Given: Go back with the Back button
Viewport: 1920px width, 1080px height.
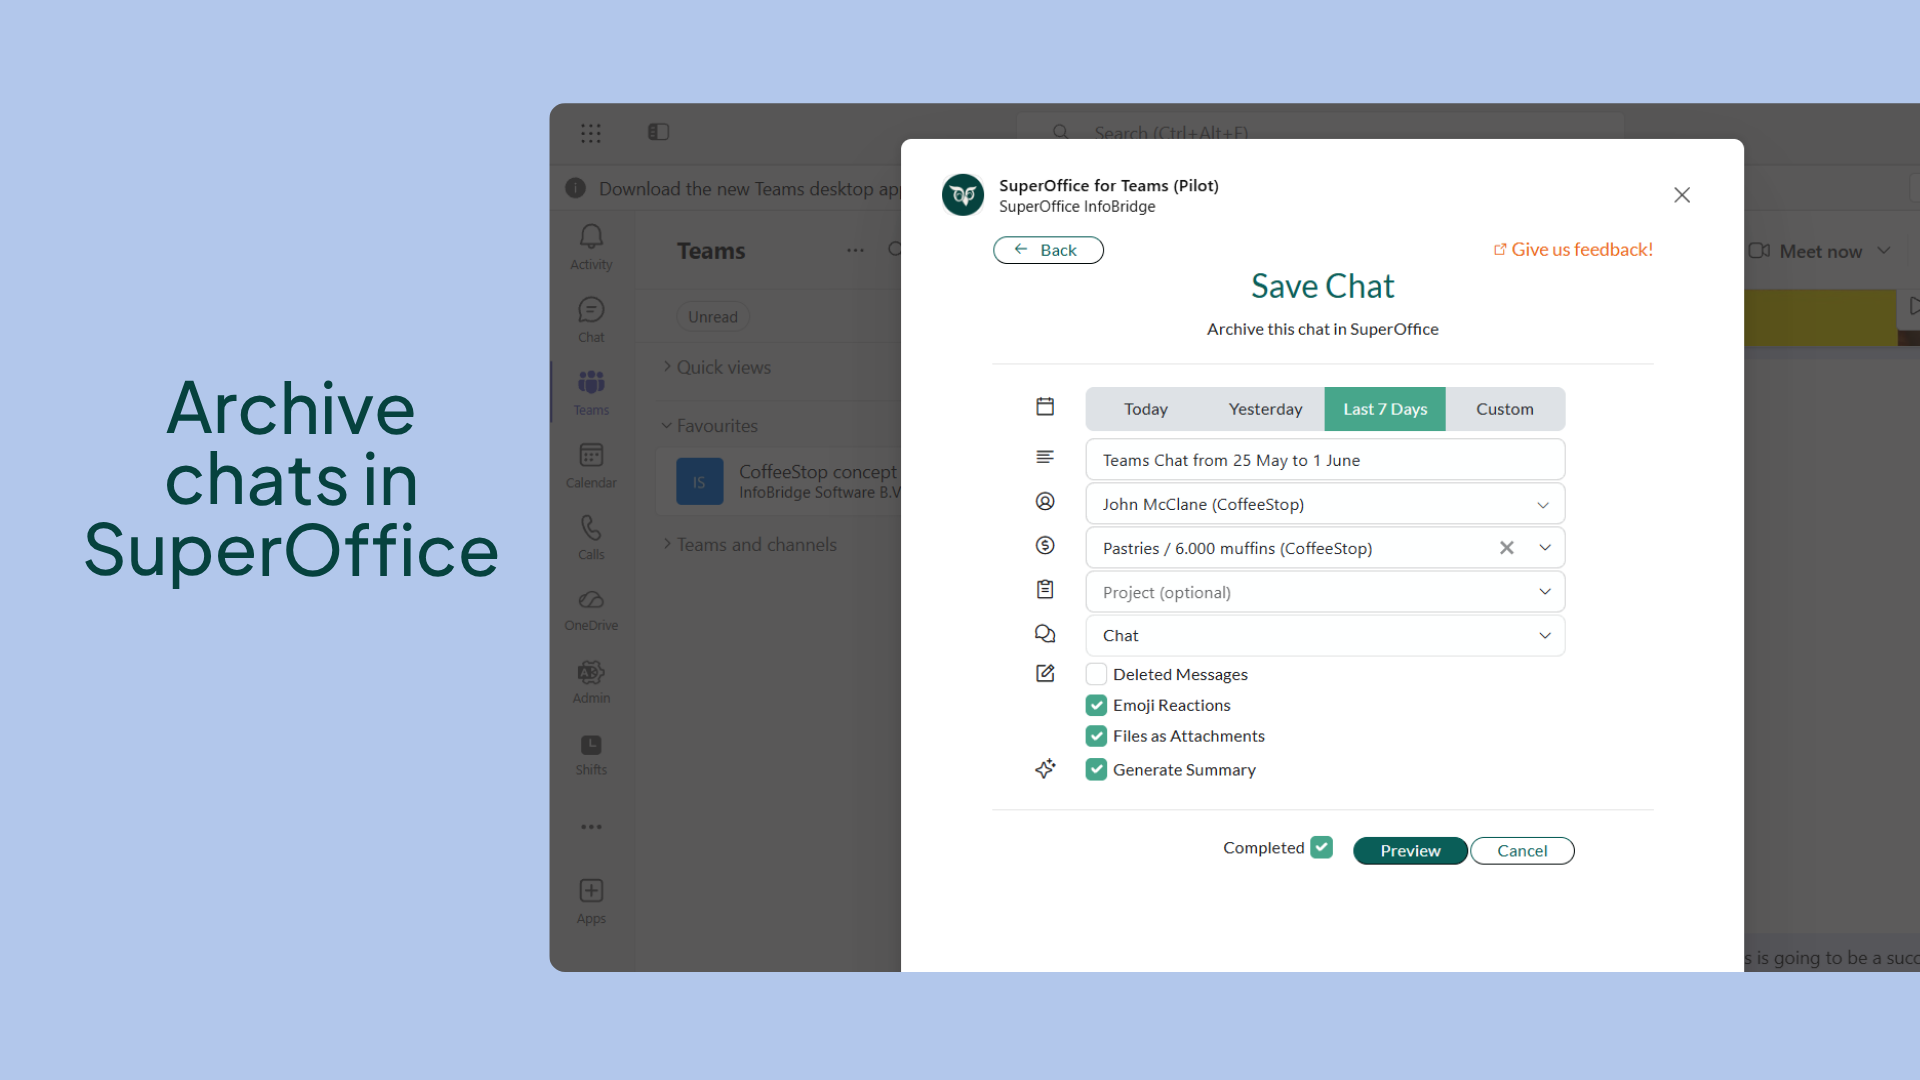Looking at the screenshot, I should point(1048,250).
